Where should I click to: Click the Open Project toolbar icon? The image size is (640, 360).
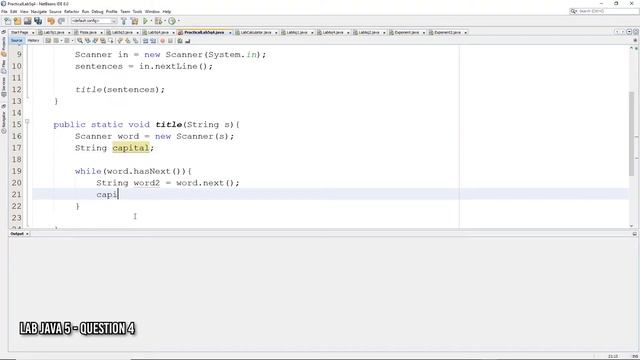click(27, 21)
